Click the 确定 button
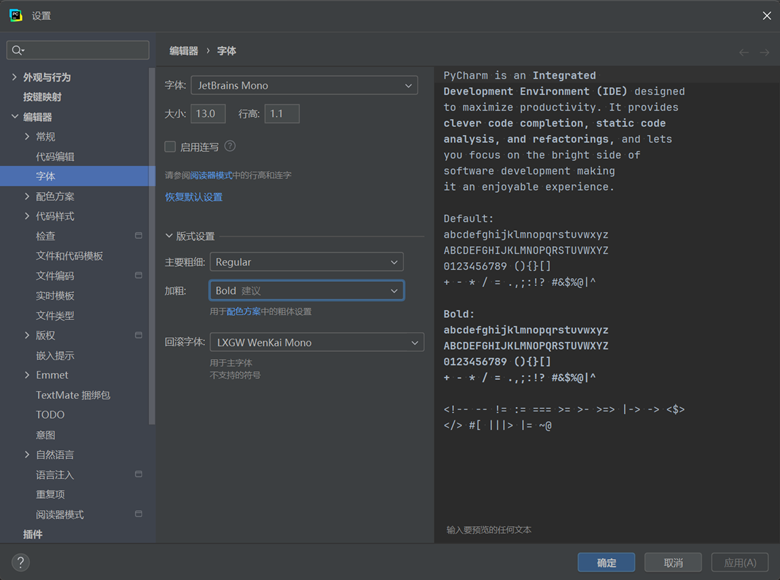 point(606,563)
